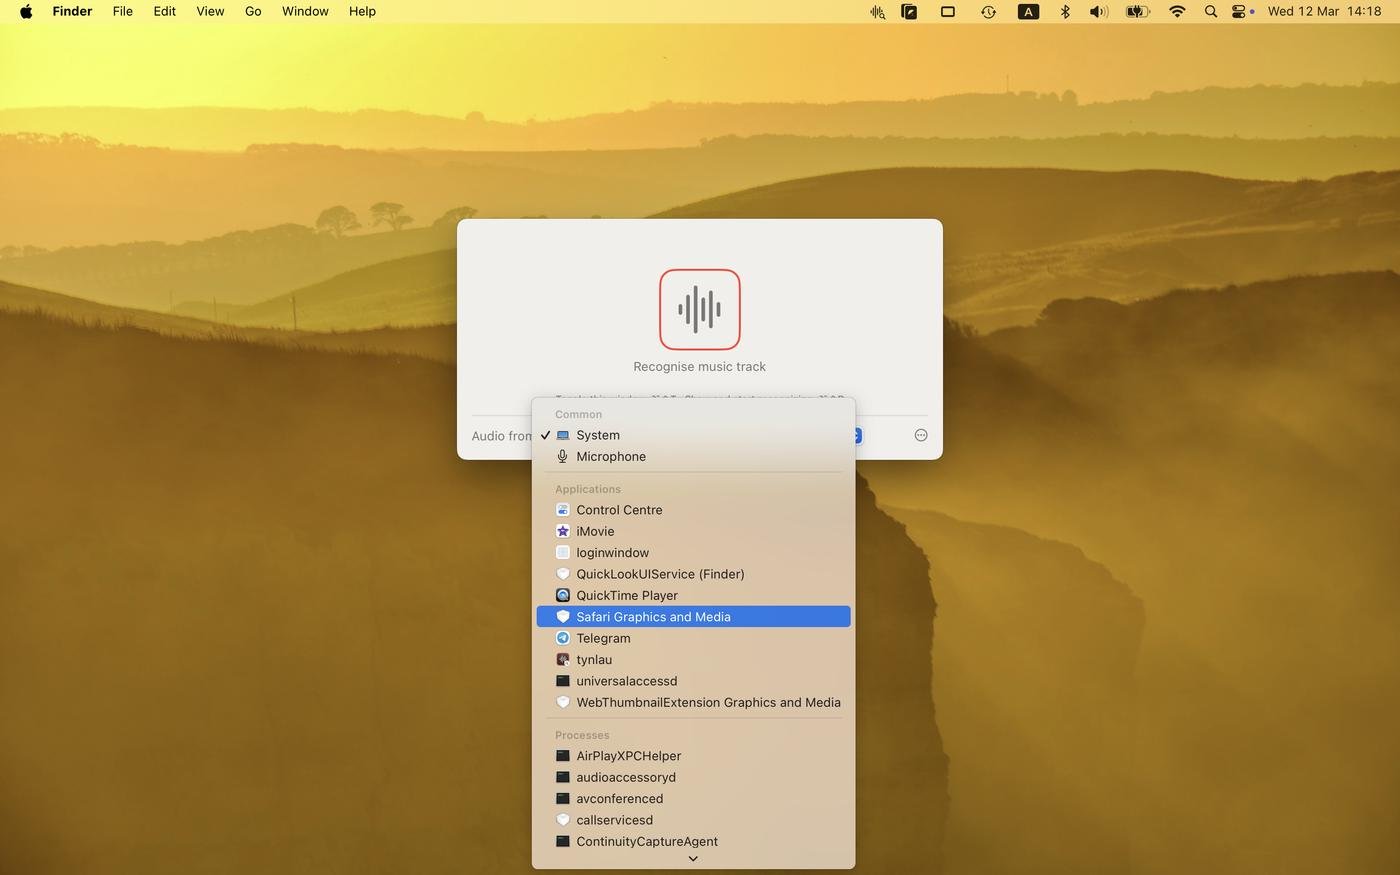This screenshot has height=875, width=1400.
Task: Click the date and time clock
Action: click(1324, 12)
